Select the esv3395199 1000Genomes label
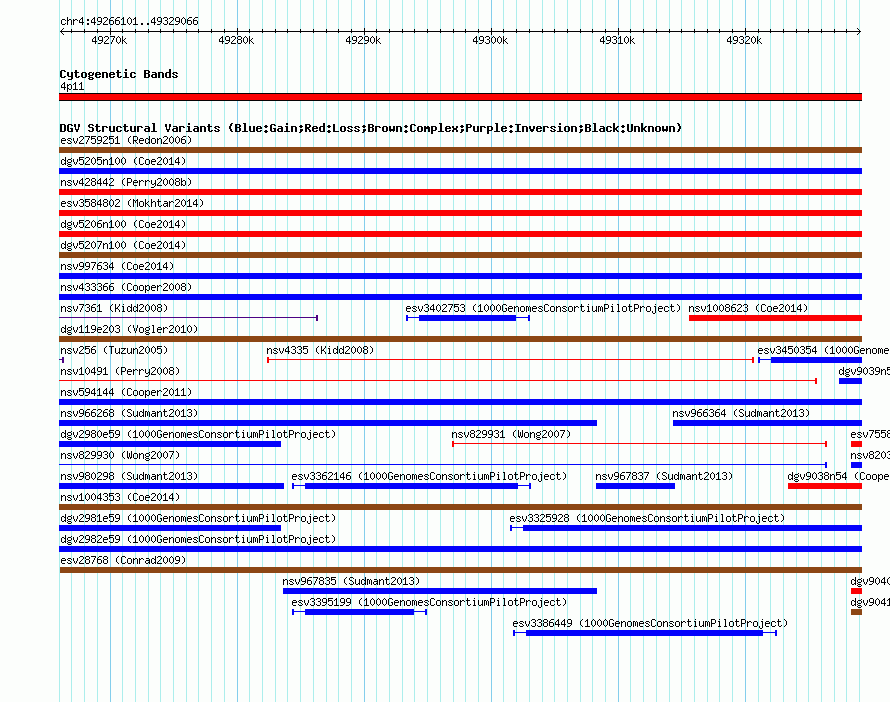This screenshot has height=702, width=890. 429,602
